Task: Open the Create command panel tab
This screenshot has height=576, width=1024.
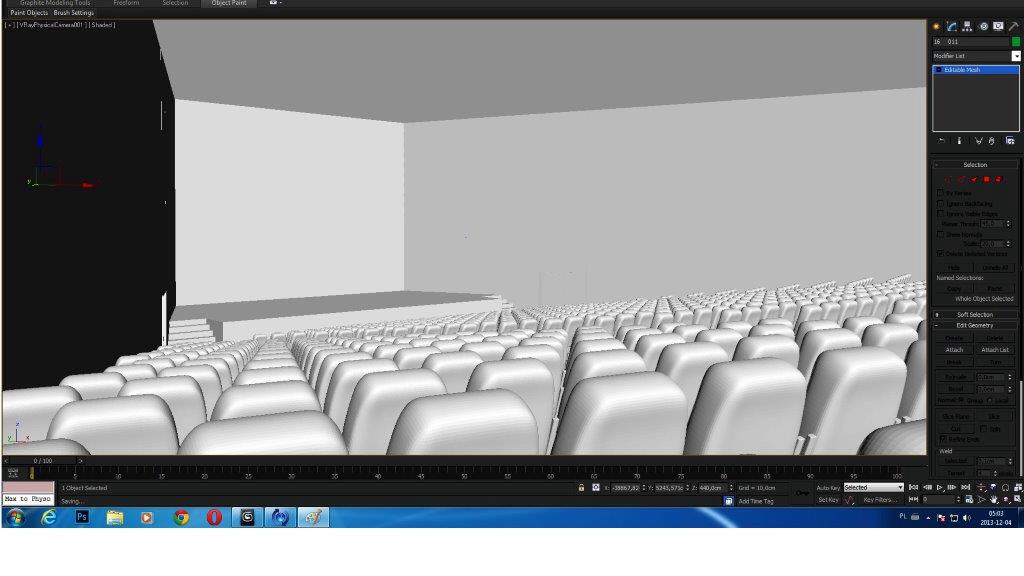Action: pyautogui.click(x=937, y=26)
